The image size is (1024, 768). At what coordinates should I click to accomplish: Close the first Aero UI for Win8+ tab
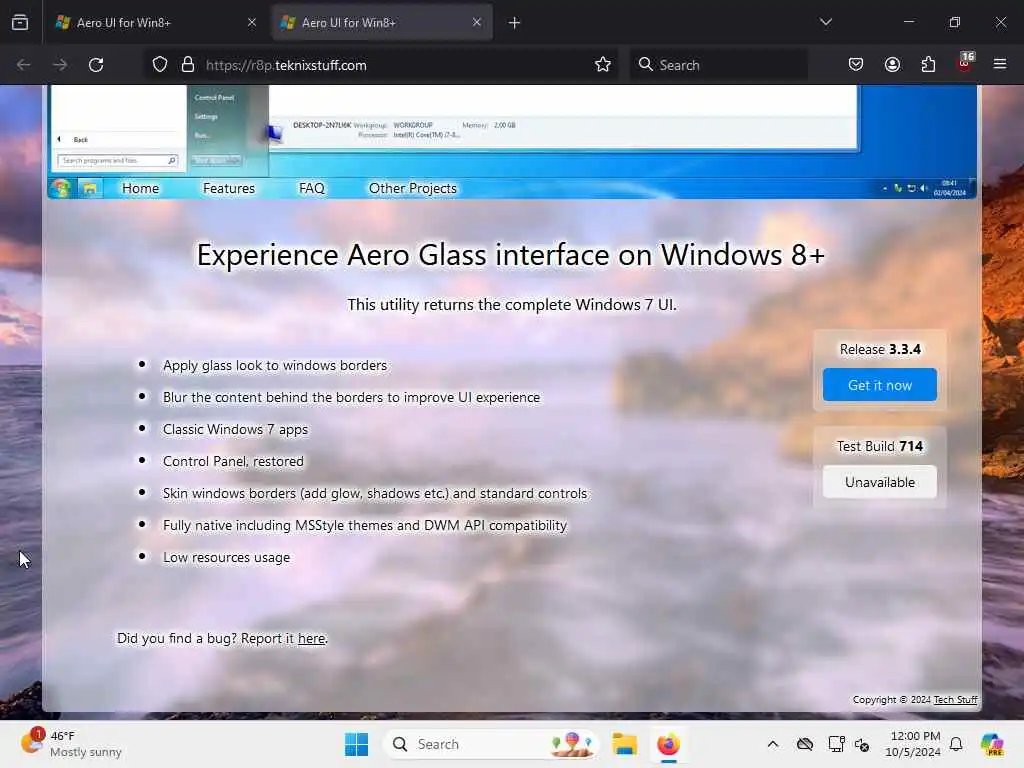pyautogui.click(x=252, y=22)
